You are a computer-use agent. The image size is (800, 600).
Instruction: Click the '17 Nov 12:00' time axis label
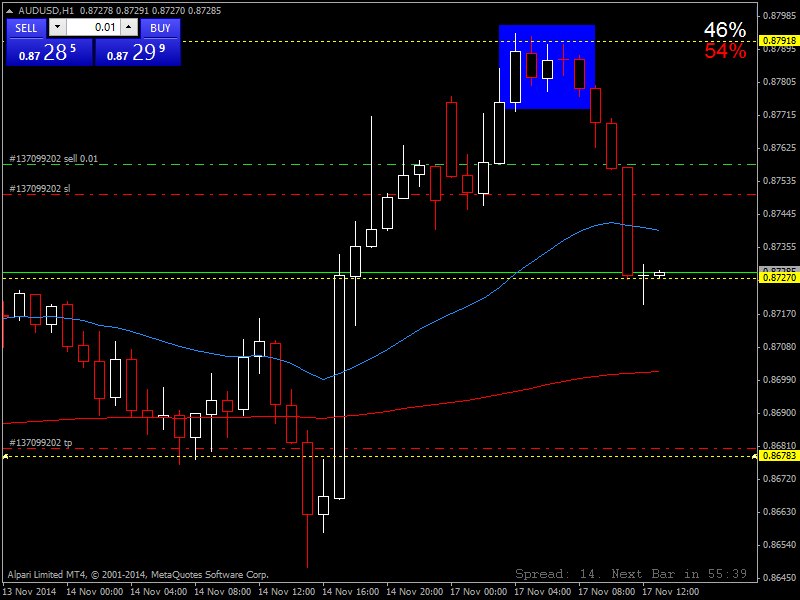(x=670, y=592)
